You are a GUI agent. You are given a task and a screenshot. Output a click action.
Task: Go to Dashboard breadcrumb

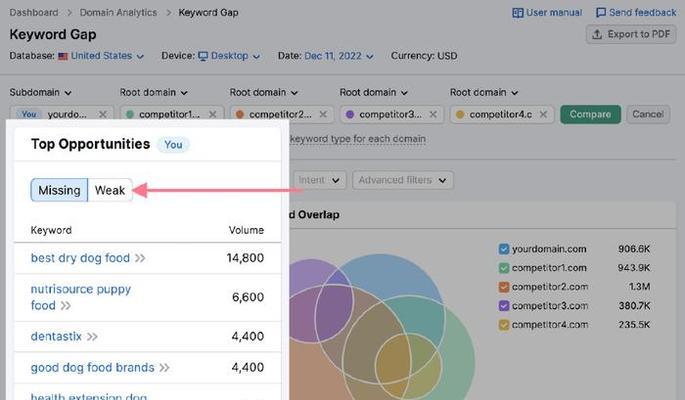click(x=34, y=13)
